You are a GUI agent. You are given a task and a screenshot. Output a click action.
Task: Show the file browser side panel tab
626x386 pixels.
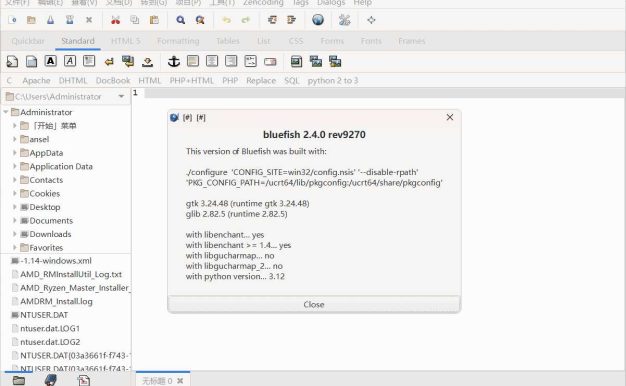pos(18,380)
